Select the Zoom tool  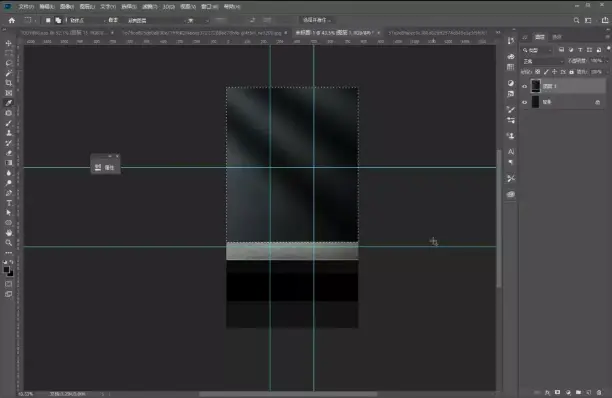tap(9, 243)
